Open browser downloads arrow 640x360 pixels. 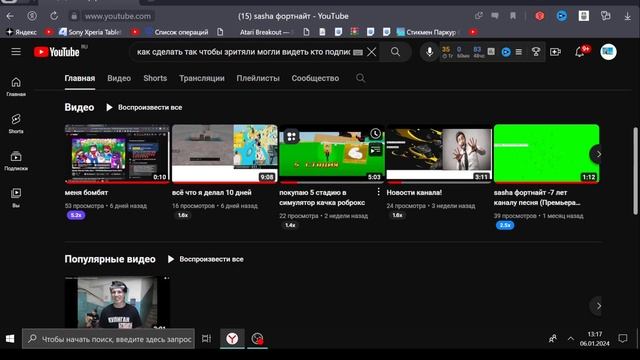(x=627, y=16)
